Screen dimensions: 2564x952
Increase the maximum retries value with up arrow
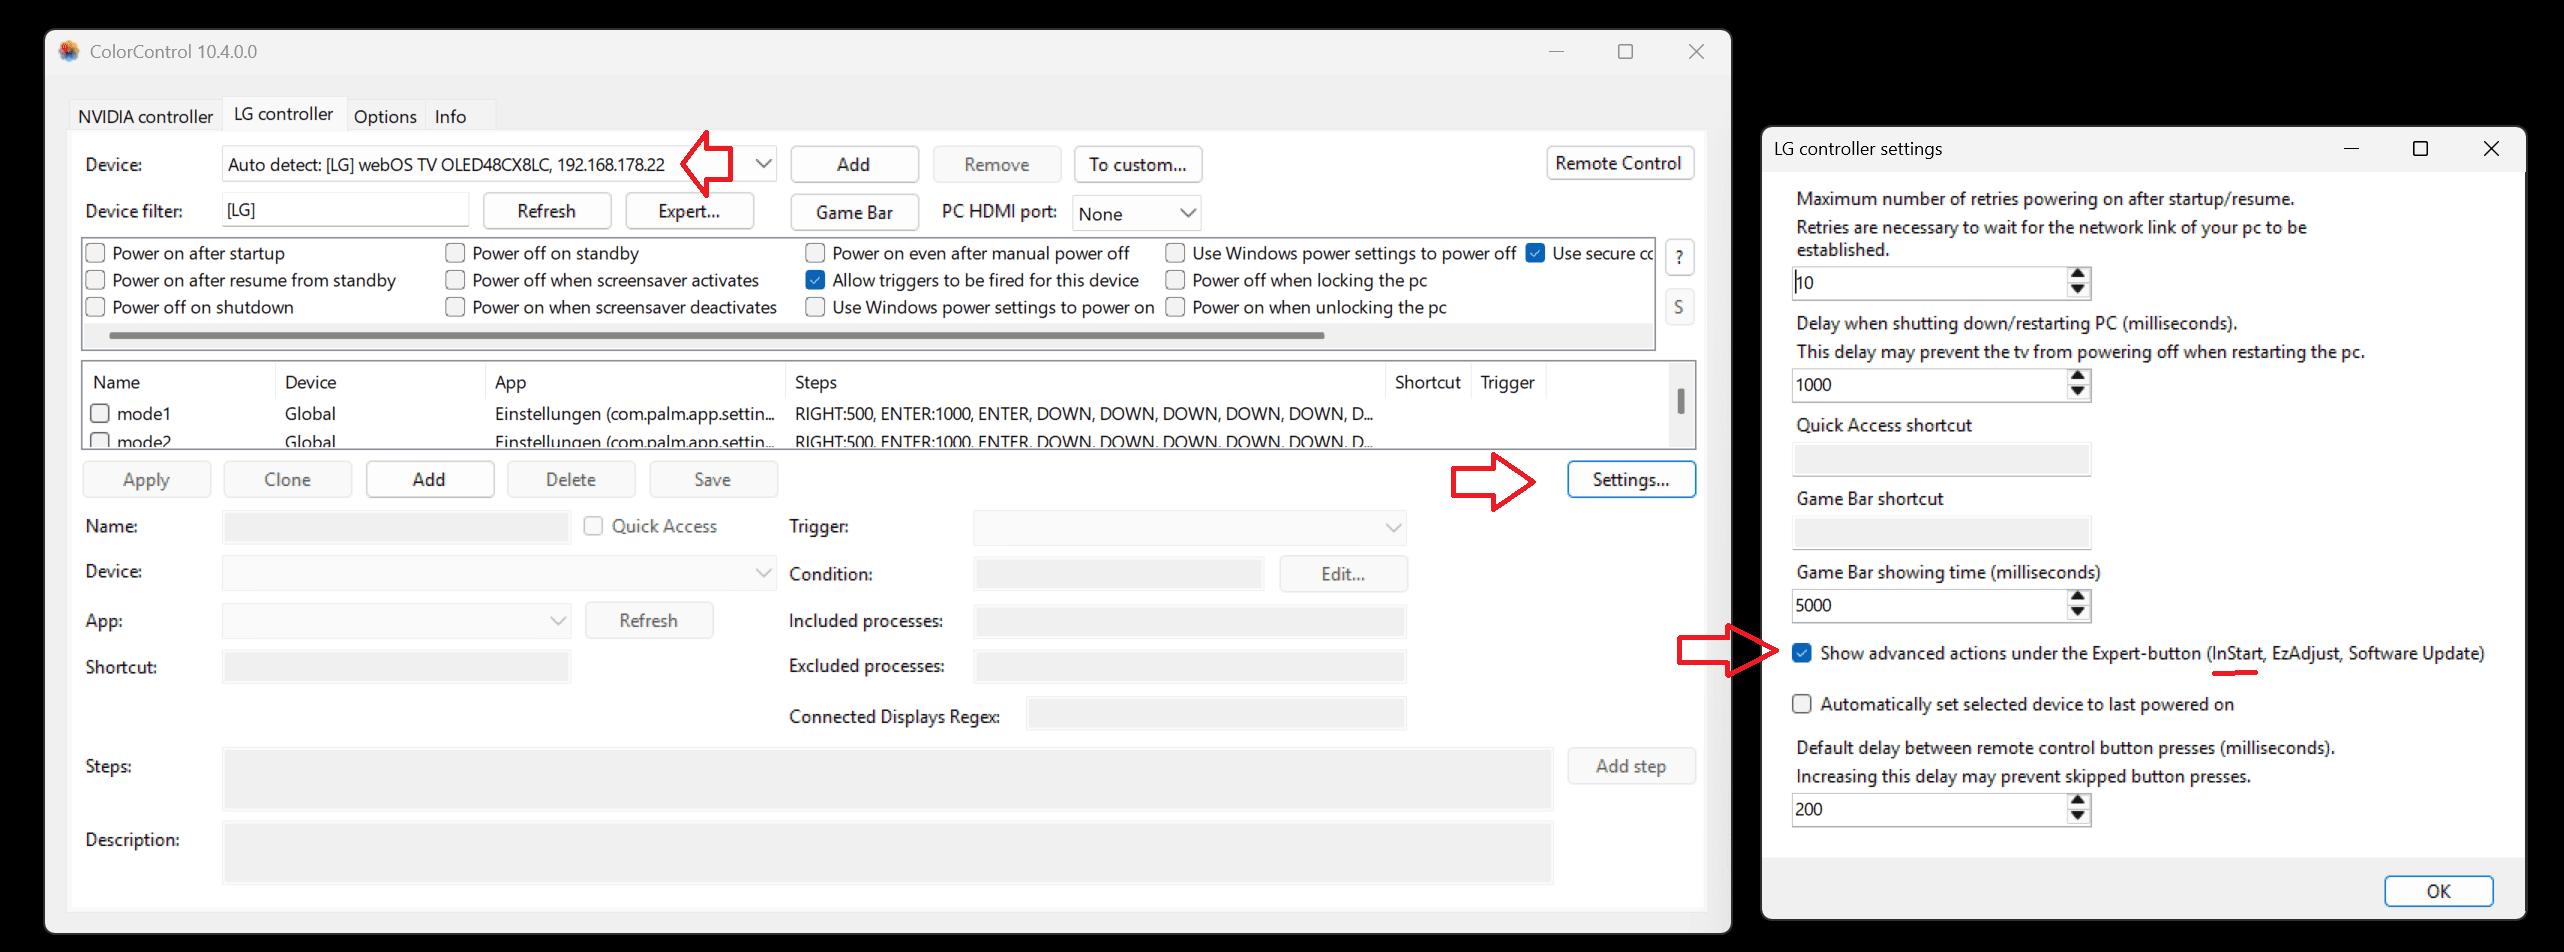click(x=2078, y=274)
